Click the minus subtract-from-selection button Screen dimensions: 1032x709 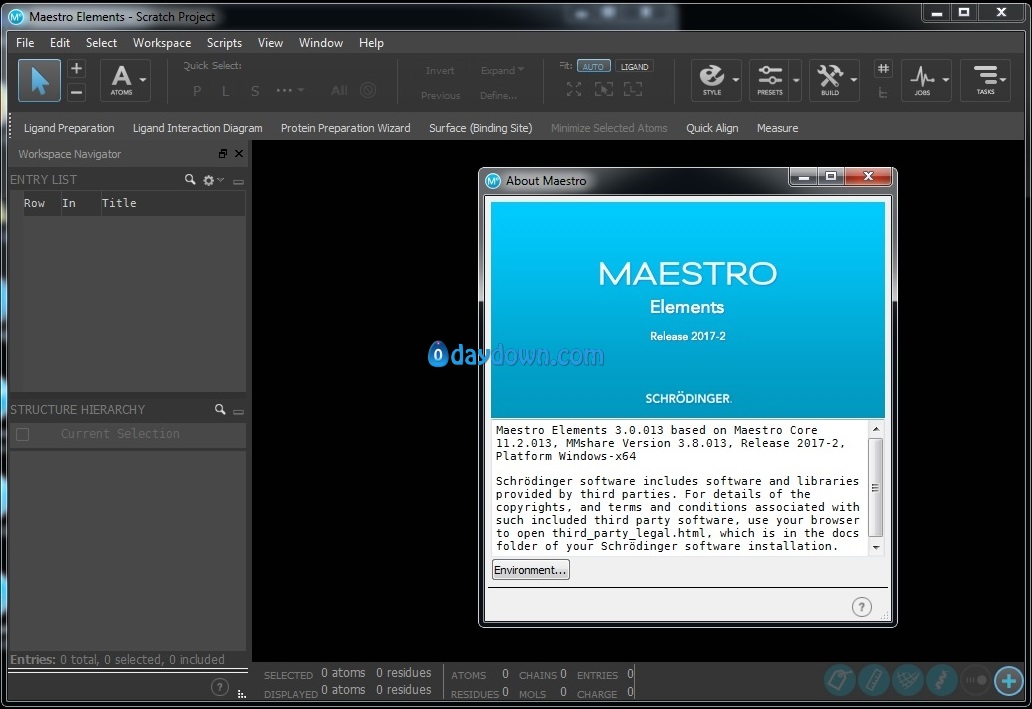coord(76,92)
